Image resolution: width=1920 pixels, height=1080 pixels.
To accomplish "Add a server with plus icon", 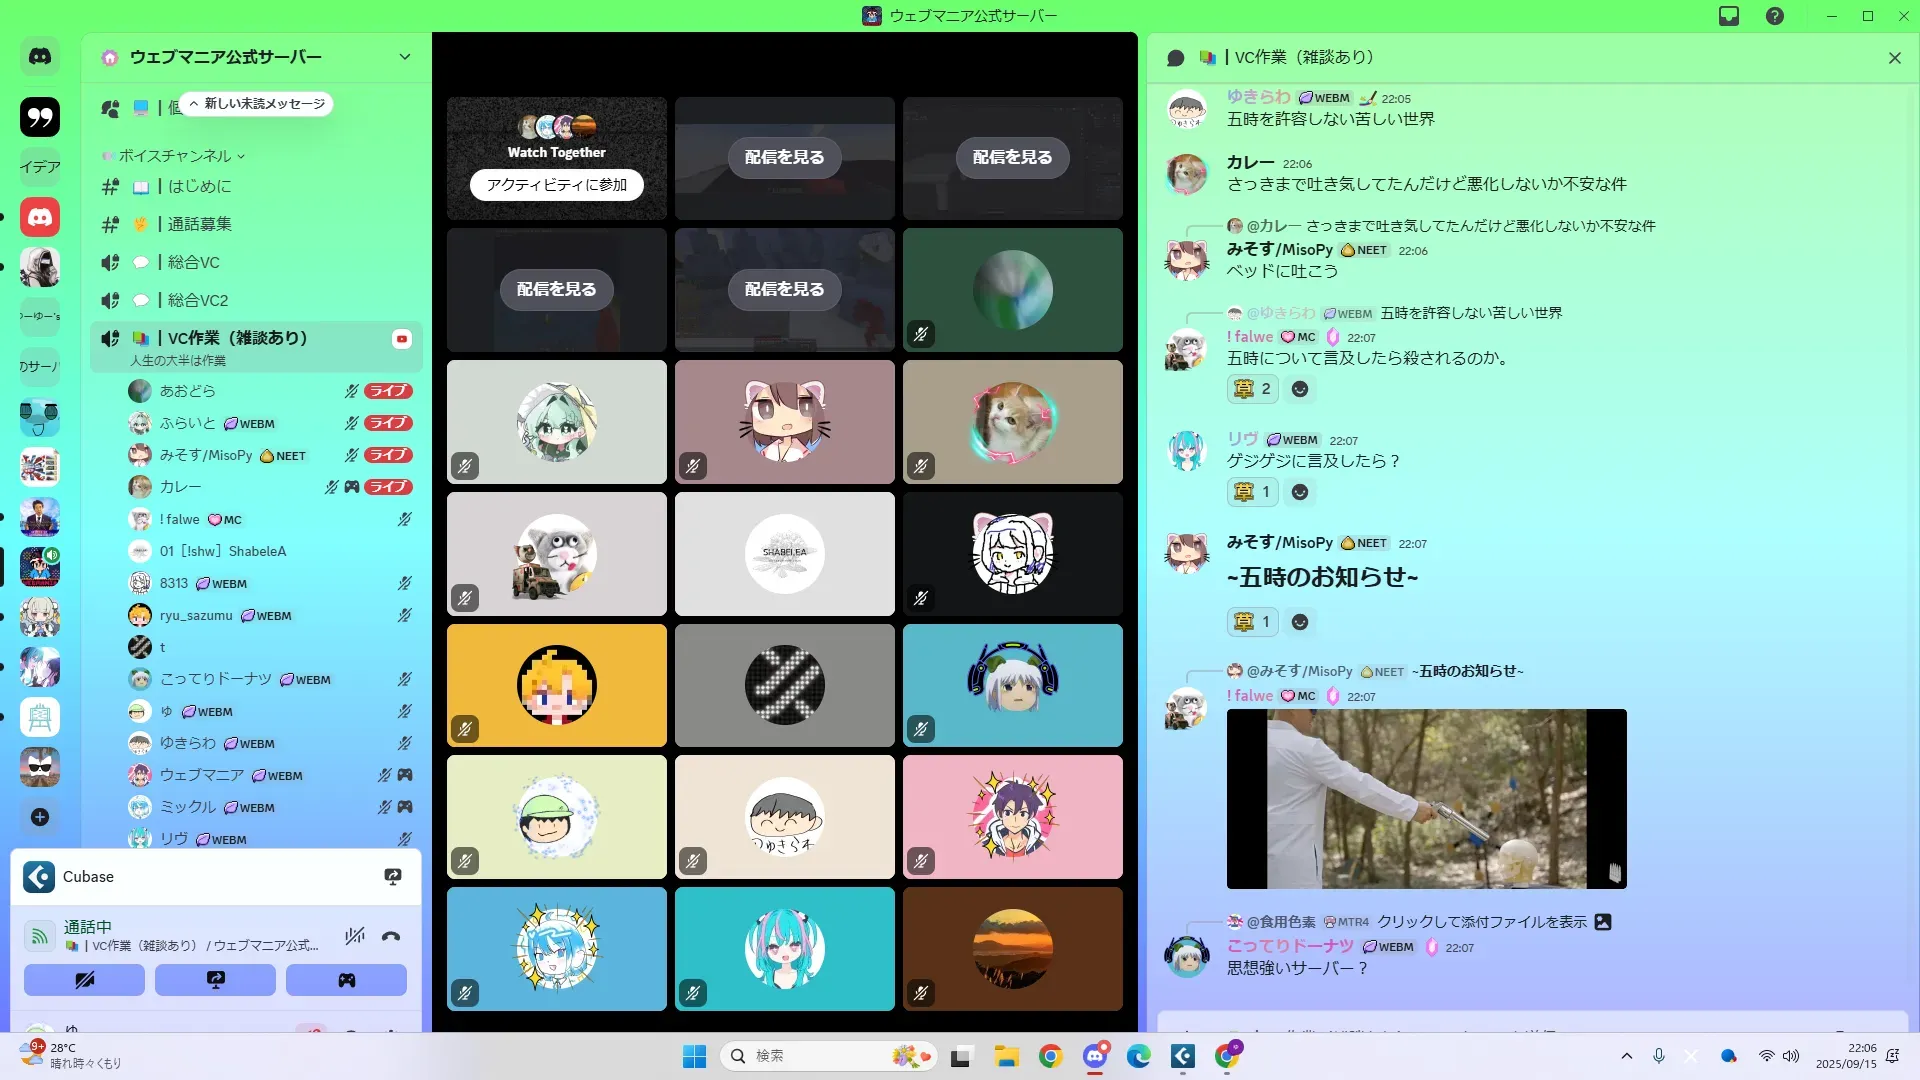I will click(x=40, y=817).
